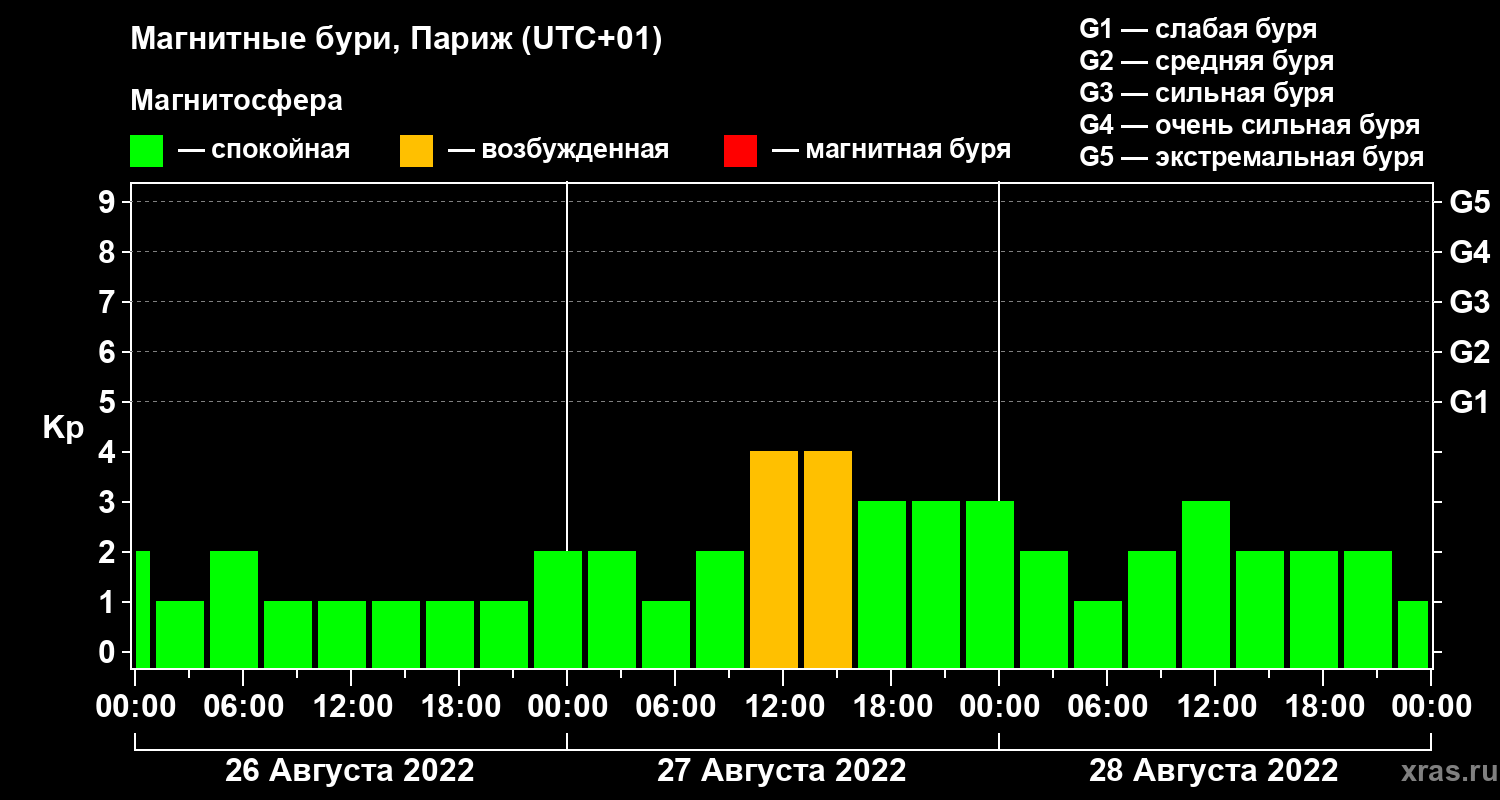The height and width of the screenshot is (800, 1500).
Task: Click the Kp 2 bar at 06:00 on 26 August
Action: [234, 609]
